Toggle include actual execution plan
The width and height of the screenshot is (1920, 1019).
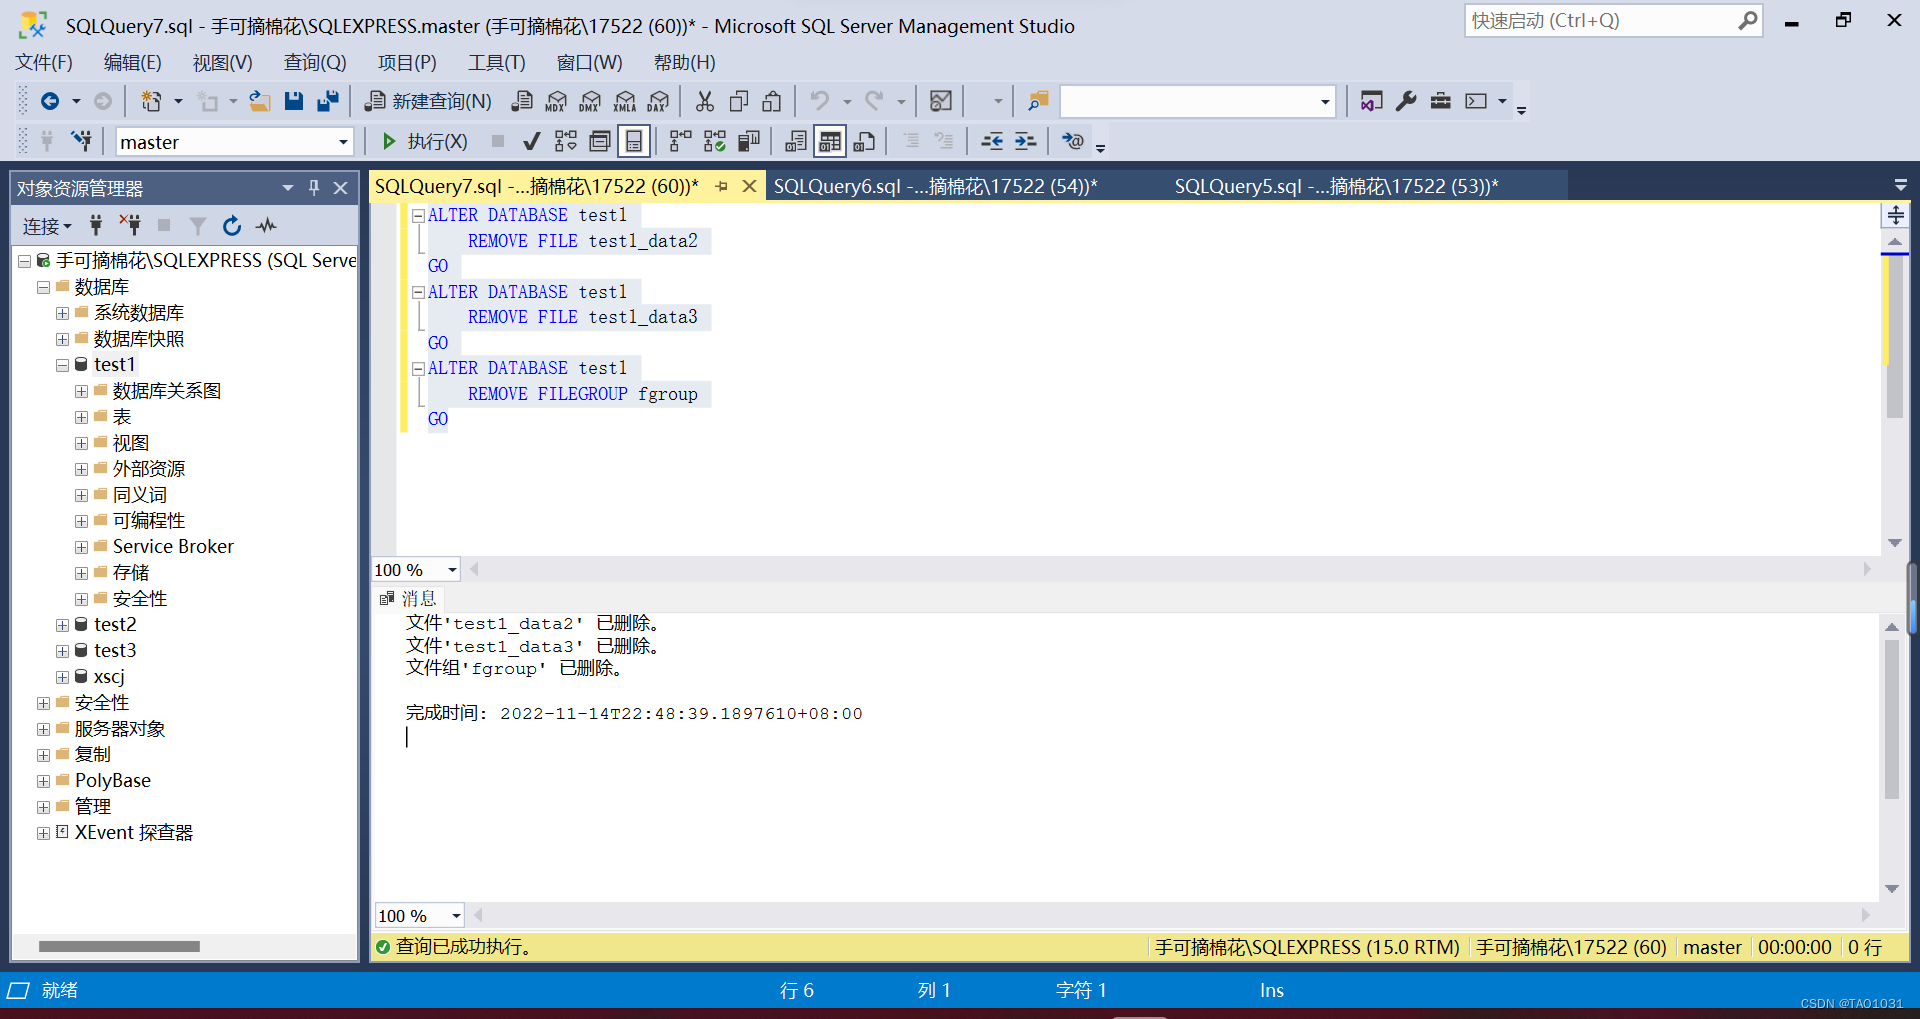point(681,141)
